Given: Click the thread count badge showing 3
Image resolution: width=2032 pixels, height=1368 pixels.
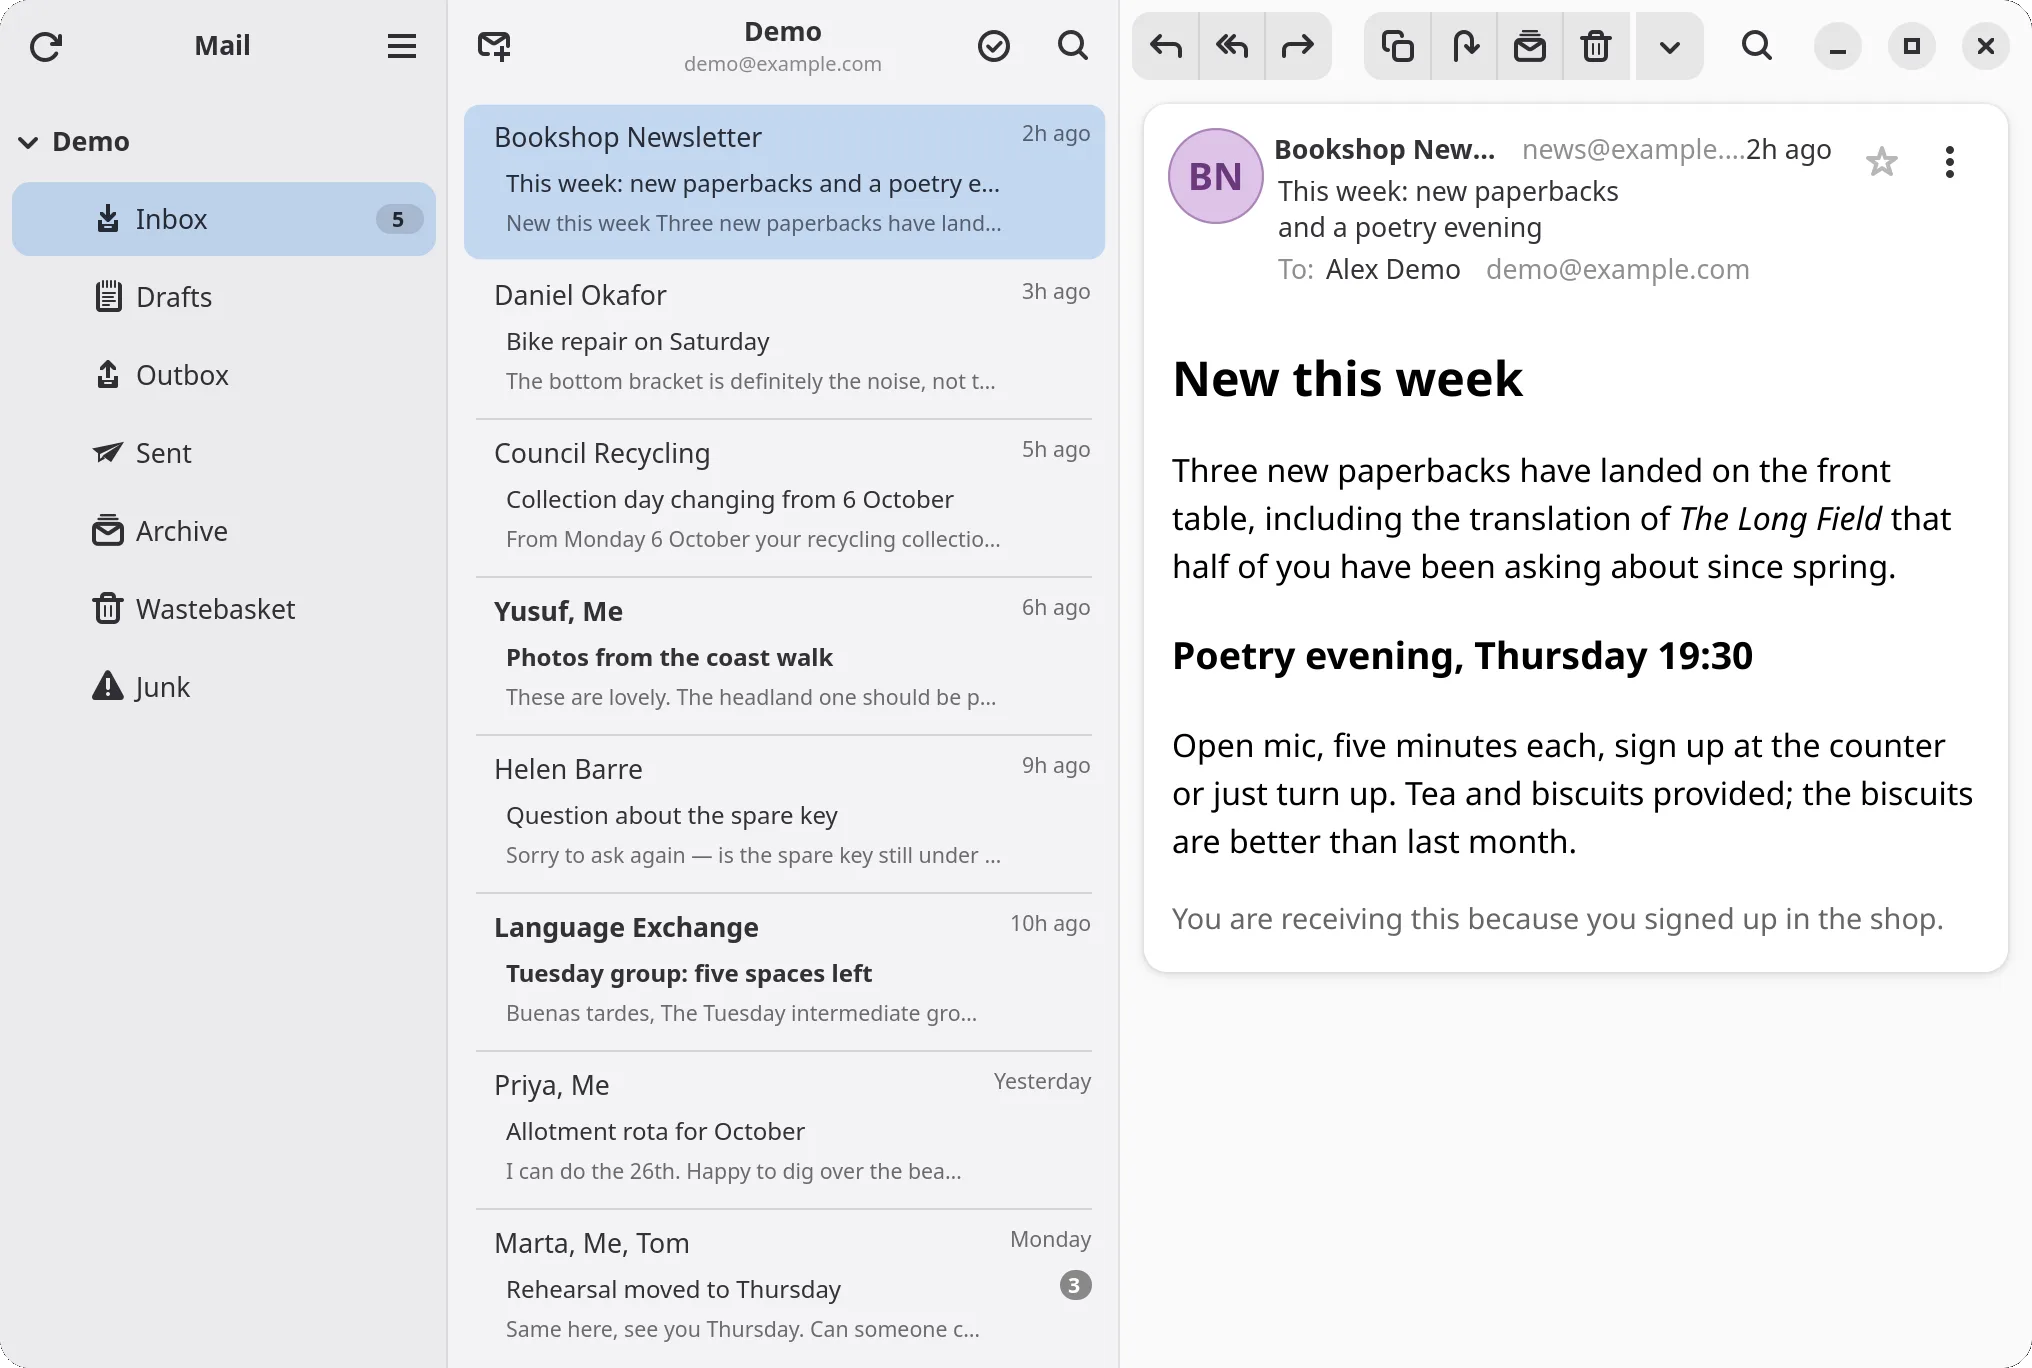Looking at the screenshot, I should click(1075, 1285).
